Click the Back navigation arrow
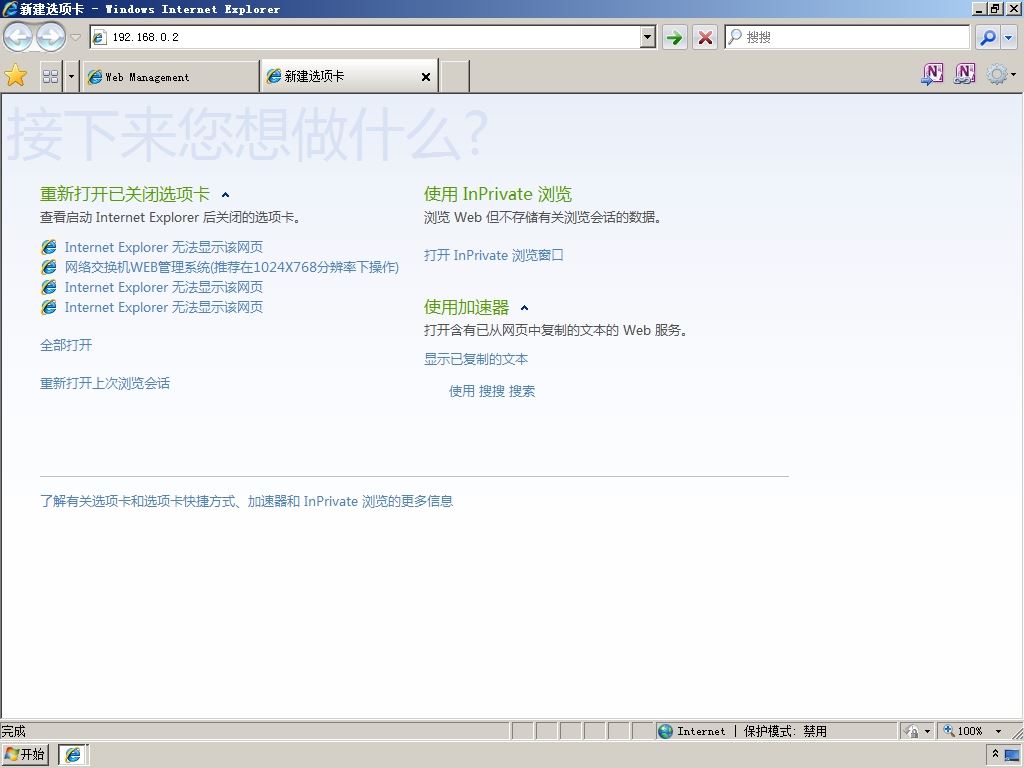 click(x=18, y=37)
